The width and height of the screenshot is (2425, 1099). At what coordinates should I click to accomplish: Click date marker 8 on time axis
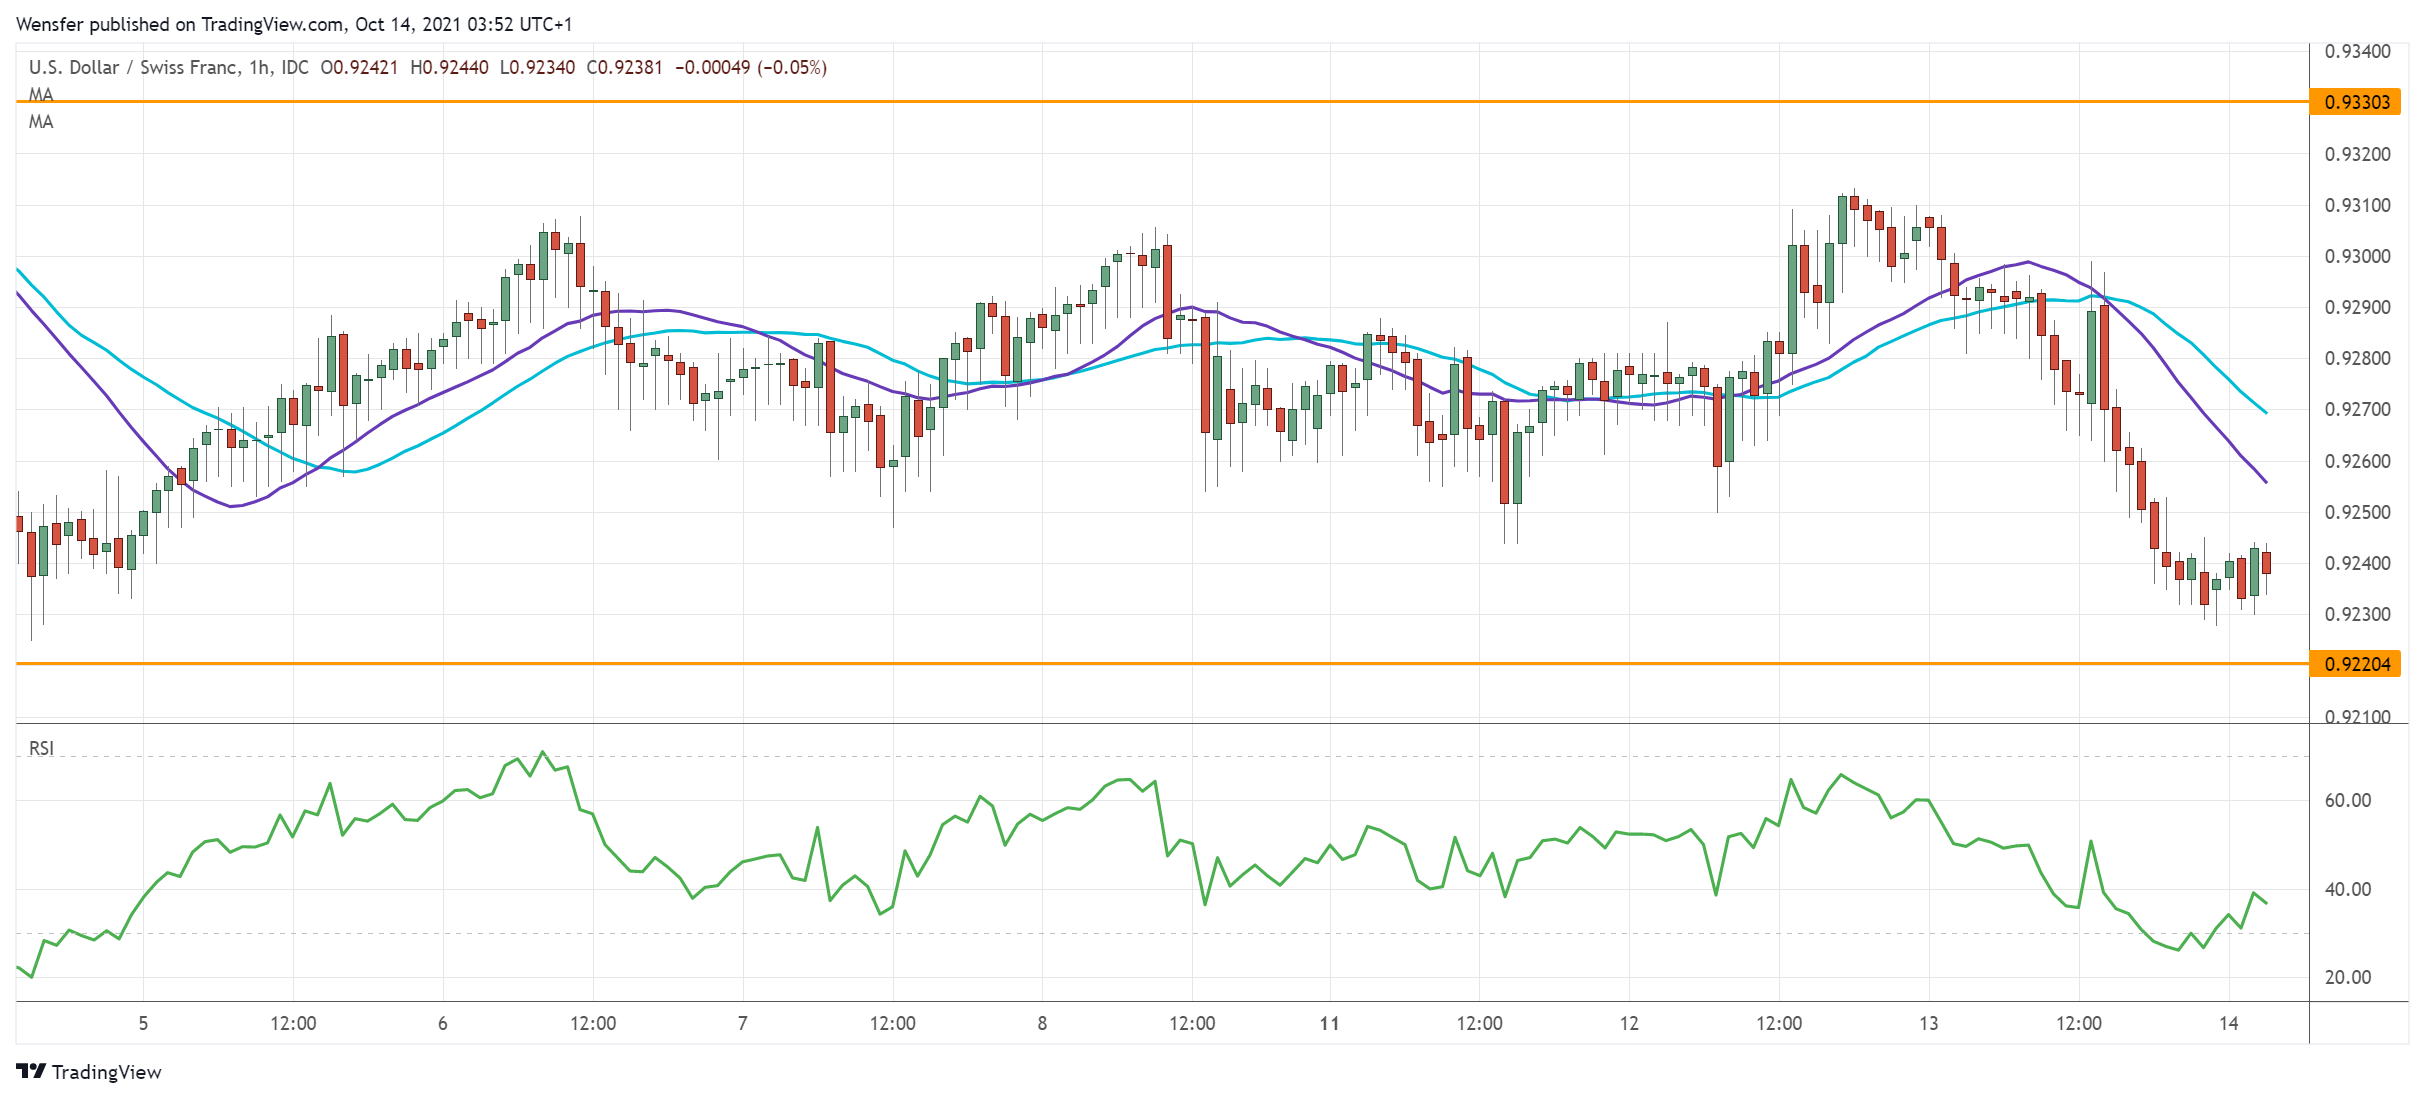coord(1042,1023)
